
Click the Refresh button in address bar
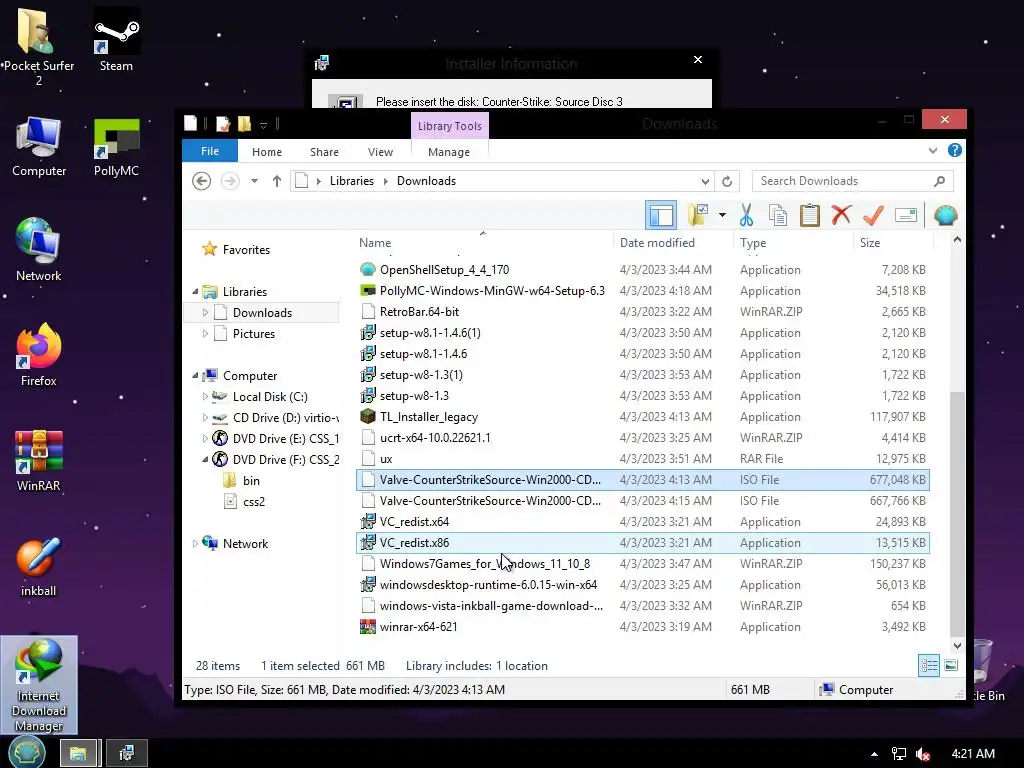pos(727,181)
